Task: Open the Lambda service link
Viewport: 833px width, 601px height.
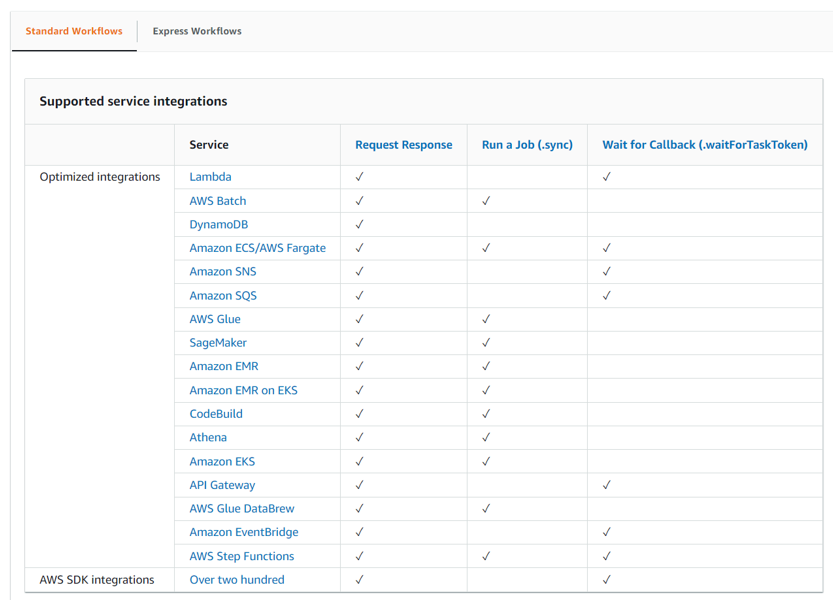Action: (210, 176)
